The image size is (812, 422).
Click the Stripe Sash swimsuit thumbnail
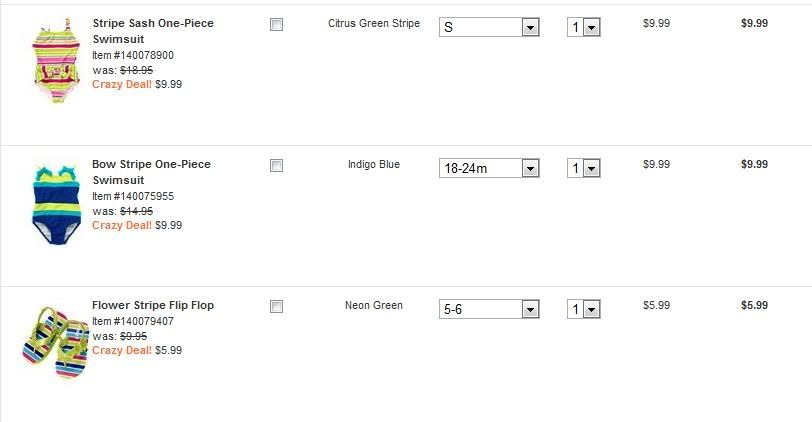point(50,62)
